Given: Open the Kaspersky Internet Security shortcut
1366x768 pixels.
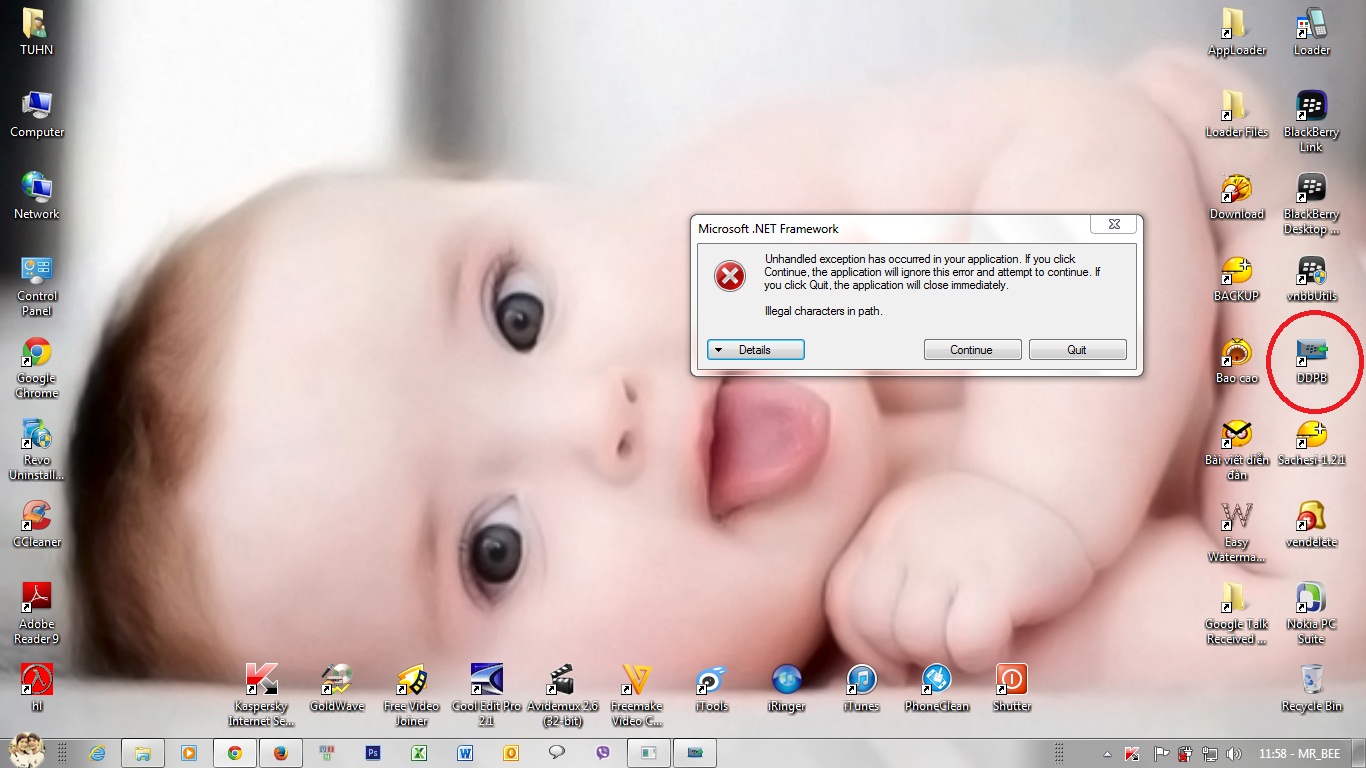Looking at the screenshot, I should pyautogui.click(x=261, y=681).
